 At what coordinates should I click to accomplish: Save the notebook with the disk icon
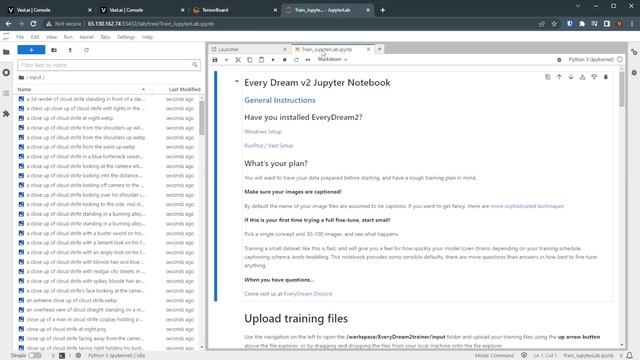pos(215,60)
